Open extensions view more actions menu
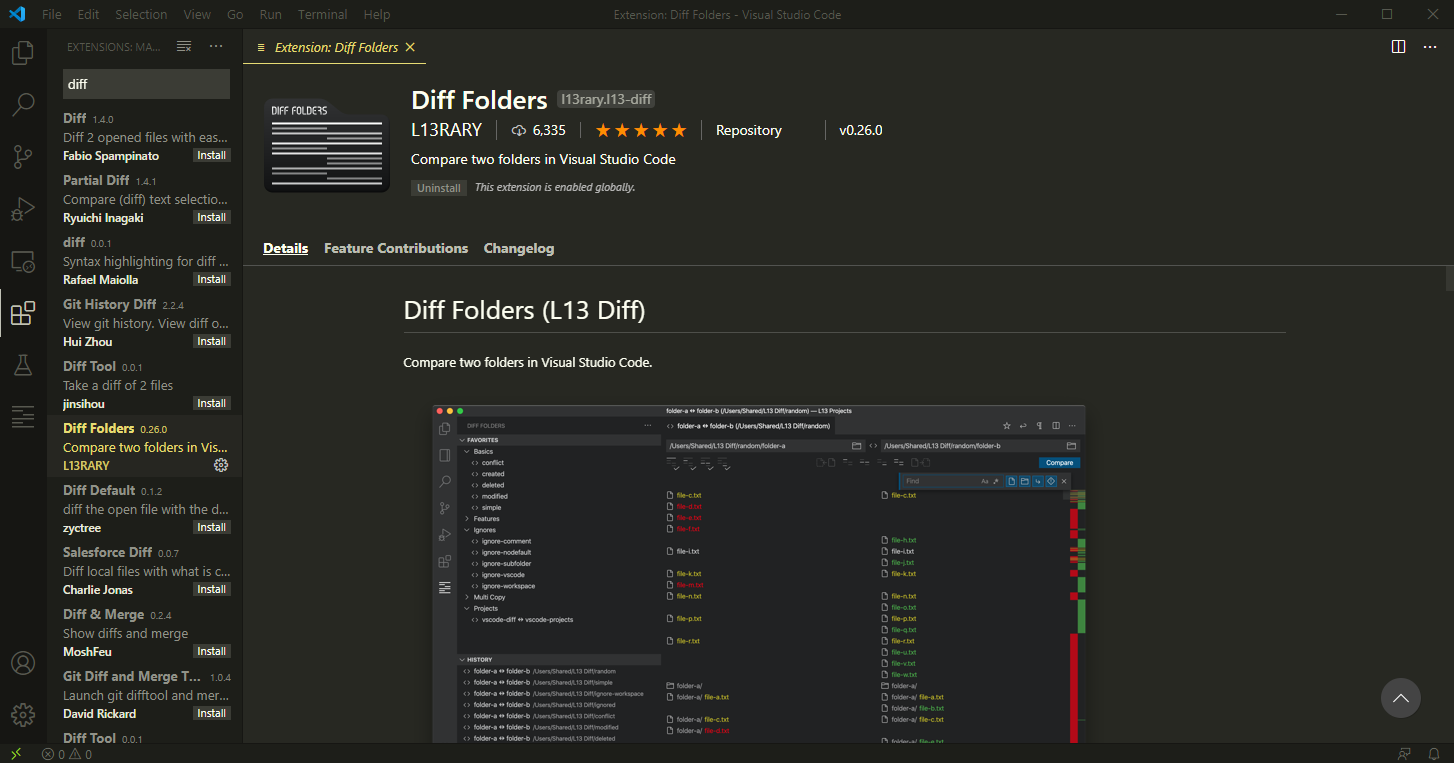Image resolution: width=1454 pixels, height=763 pixels. tap(216, 46)
